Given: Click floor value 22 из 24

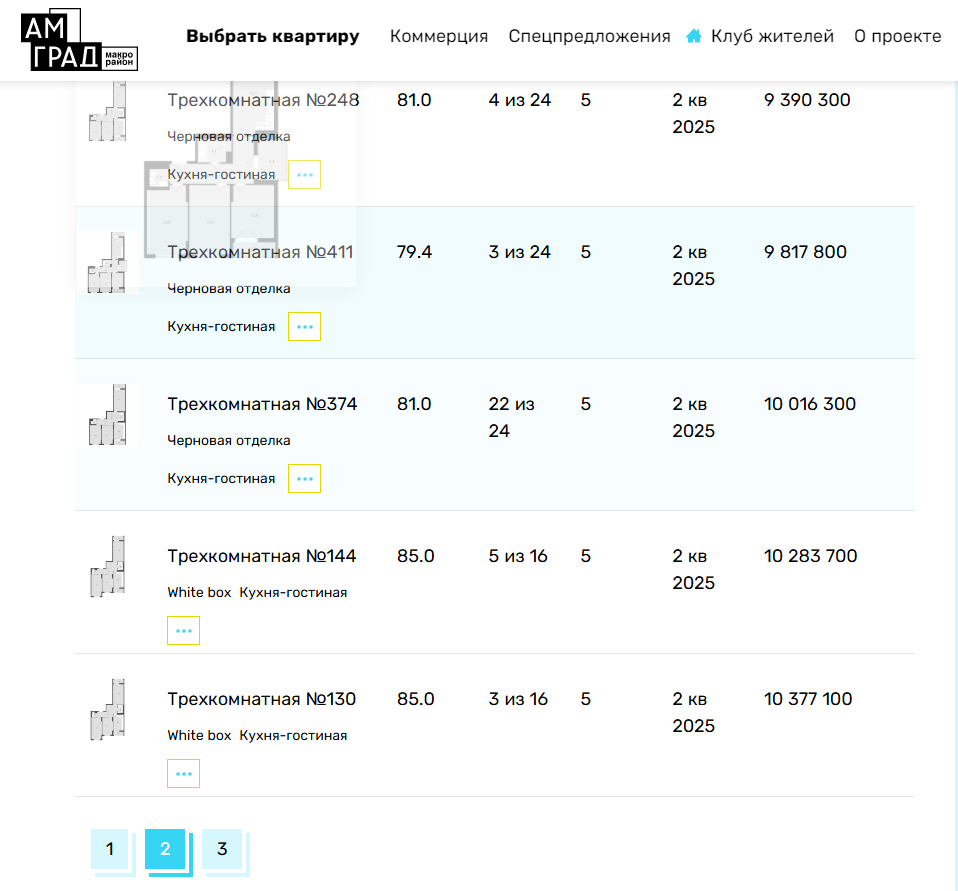Looking at the screenshot, I should click(x=511, y=417).
